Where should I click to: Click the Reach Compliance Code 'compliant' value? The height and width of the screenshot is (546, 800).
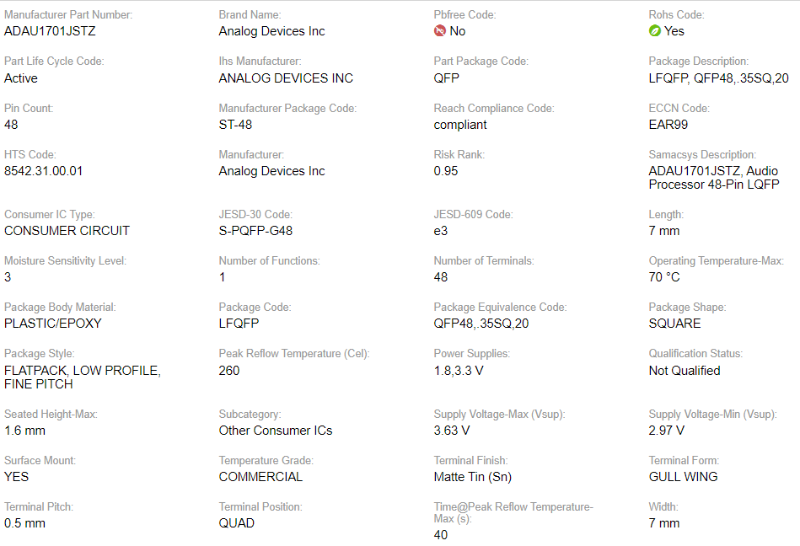pos(460,125)
